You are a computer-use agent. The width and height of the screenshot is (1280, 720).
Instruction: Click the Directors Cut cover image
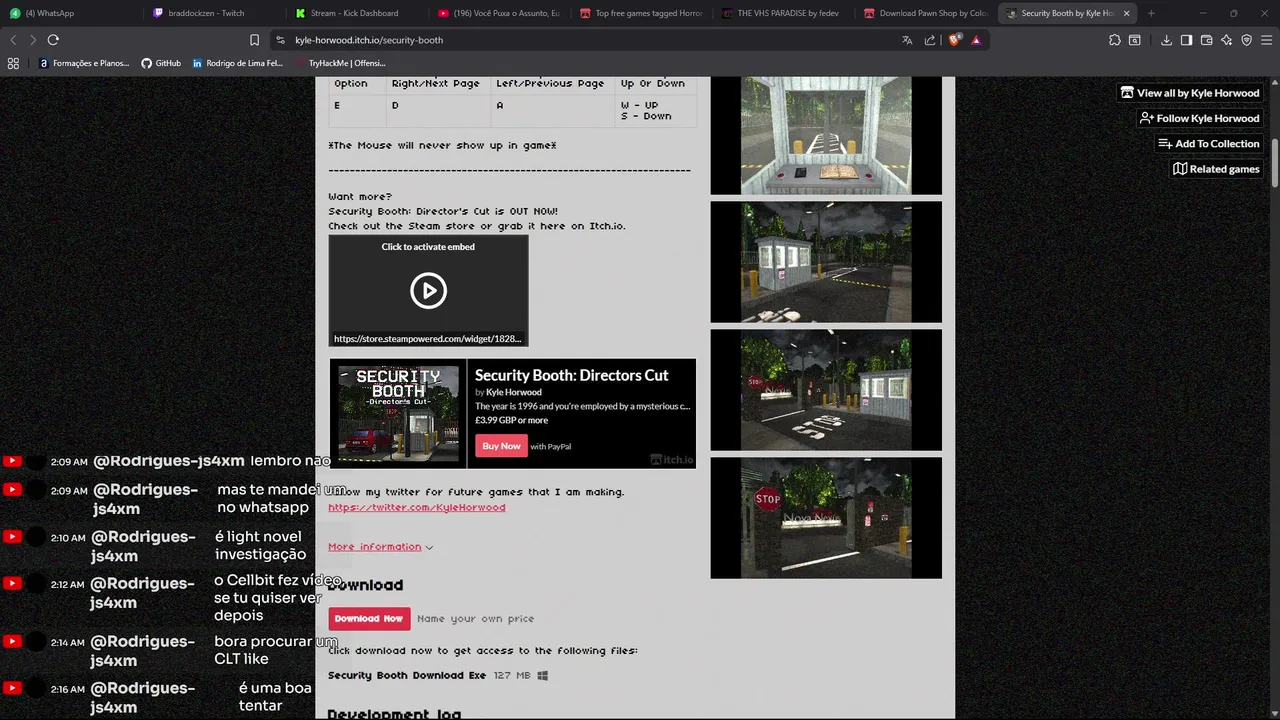click(x=399, y=413)
